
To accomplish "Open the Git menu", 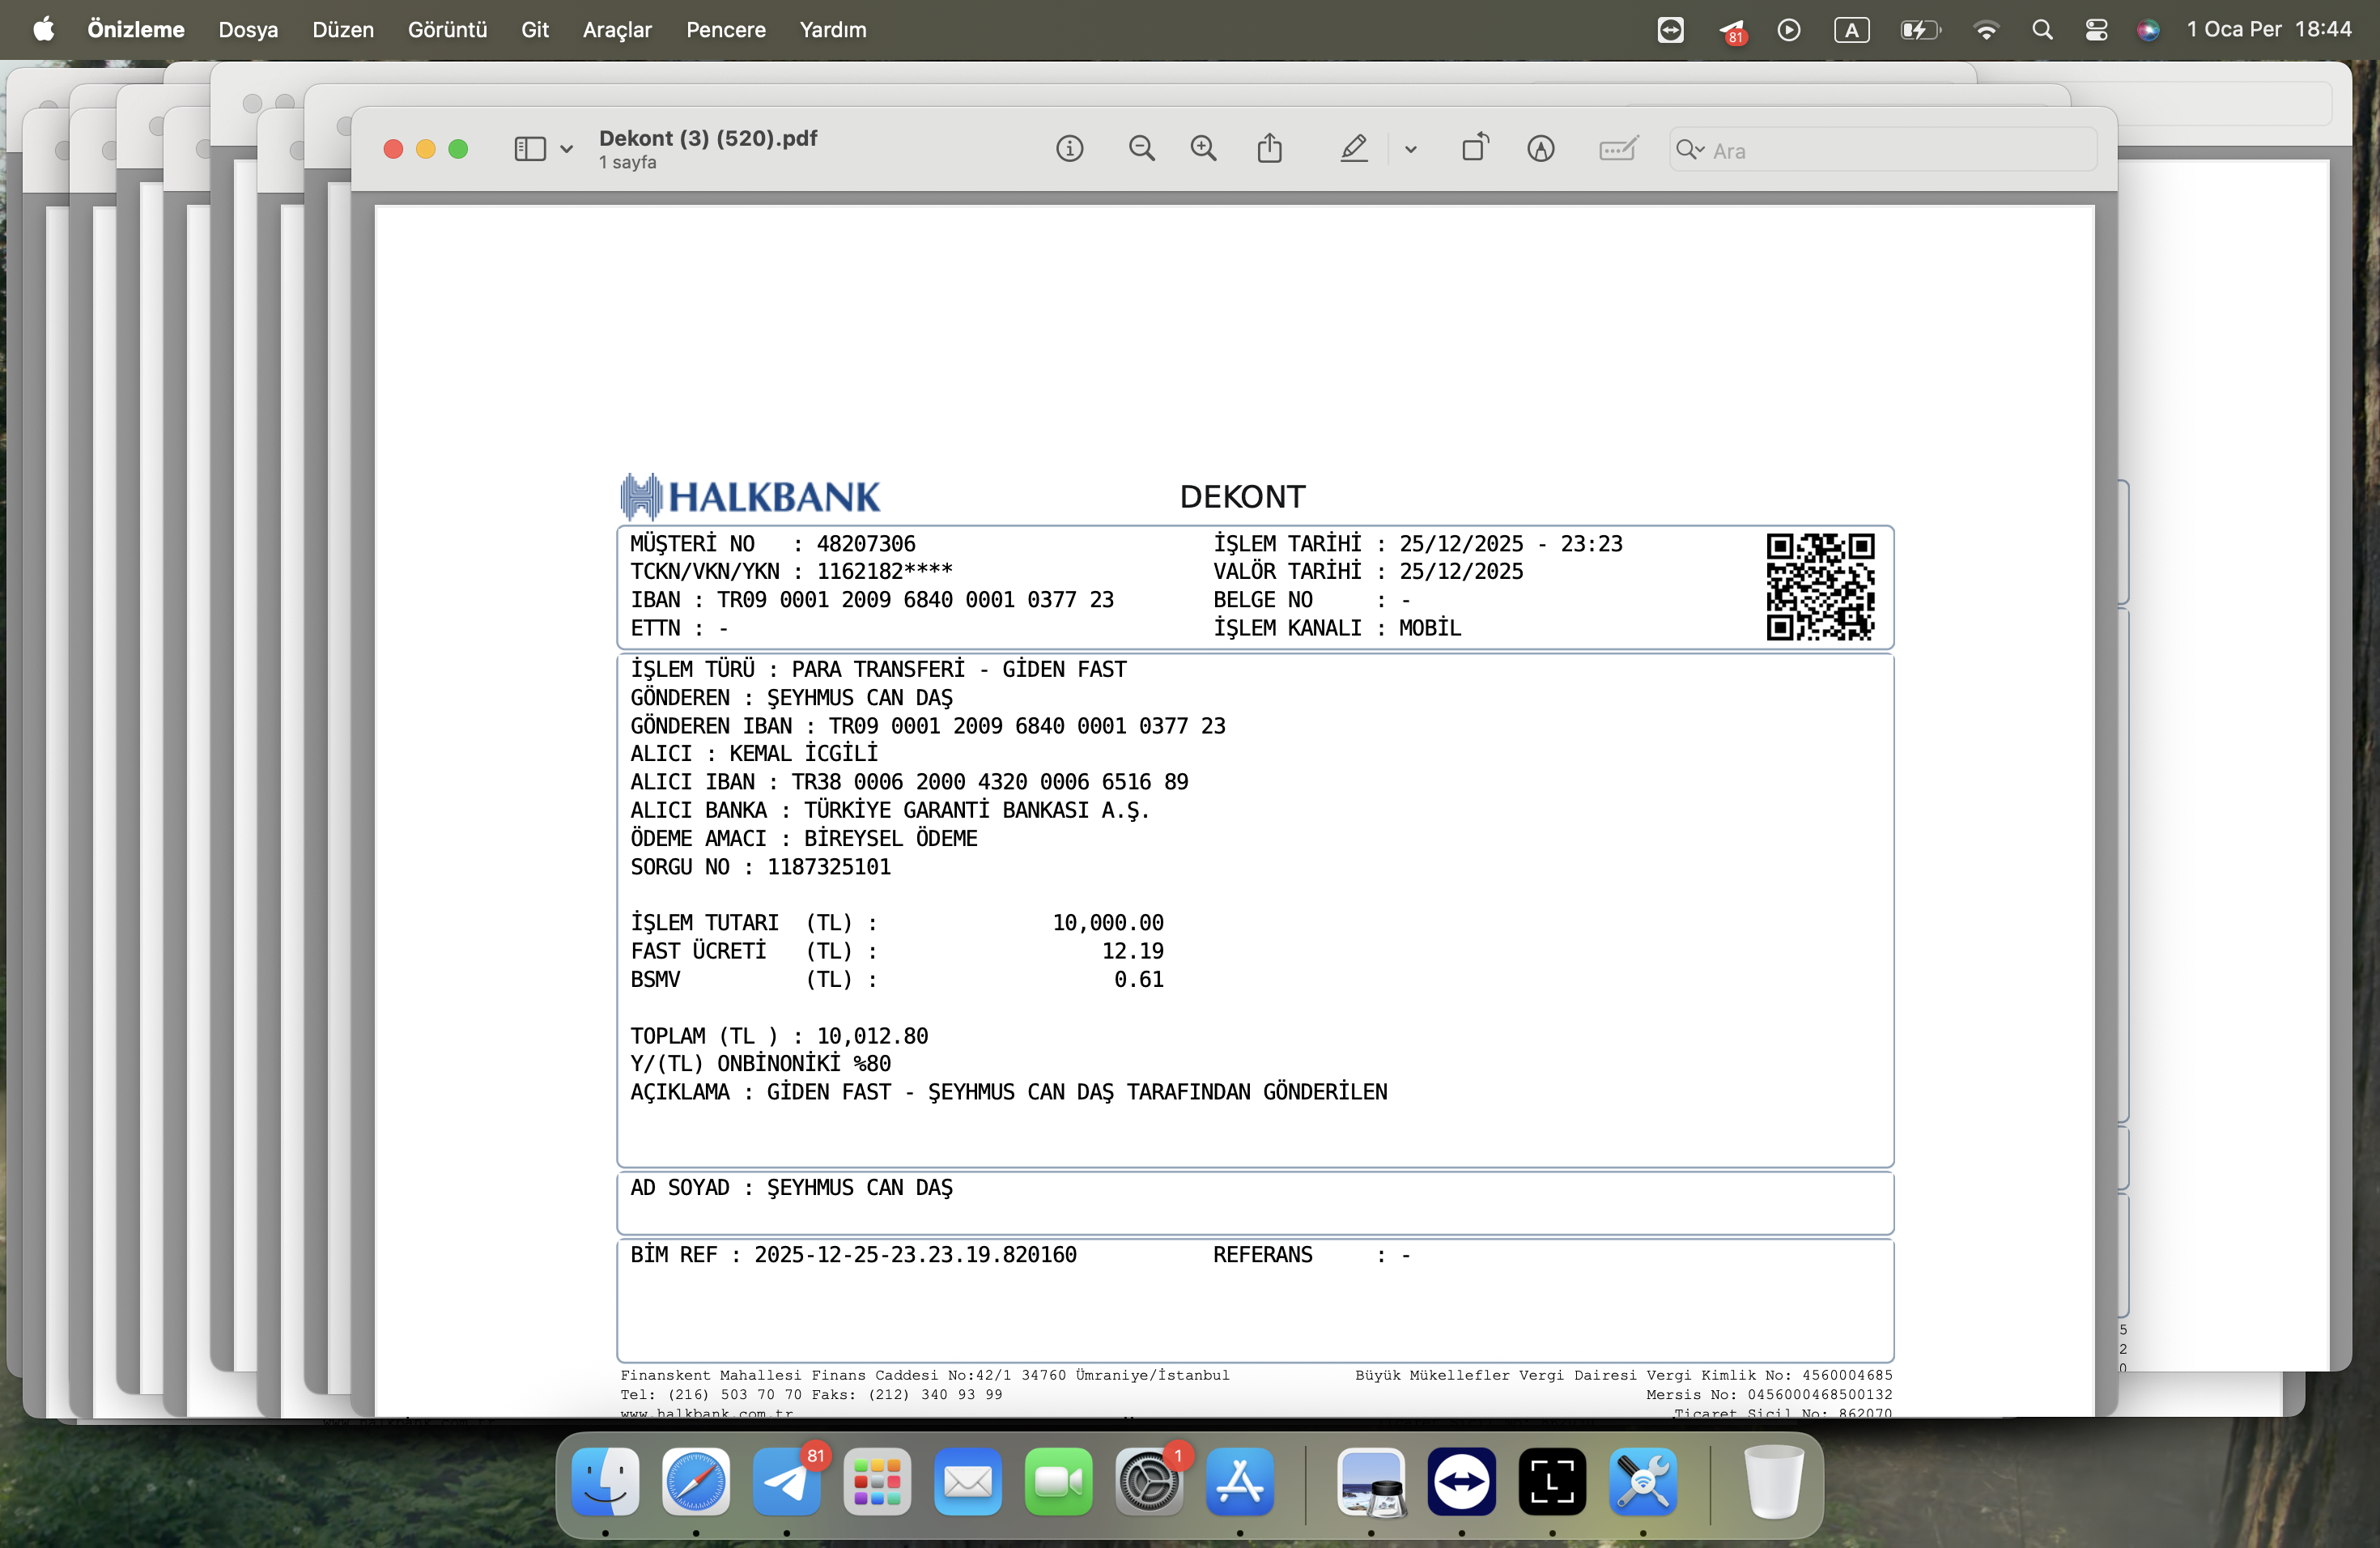I will coord(535,30).
